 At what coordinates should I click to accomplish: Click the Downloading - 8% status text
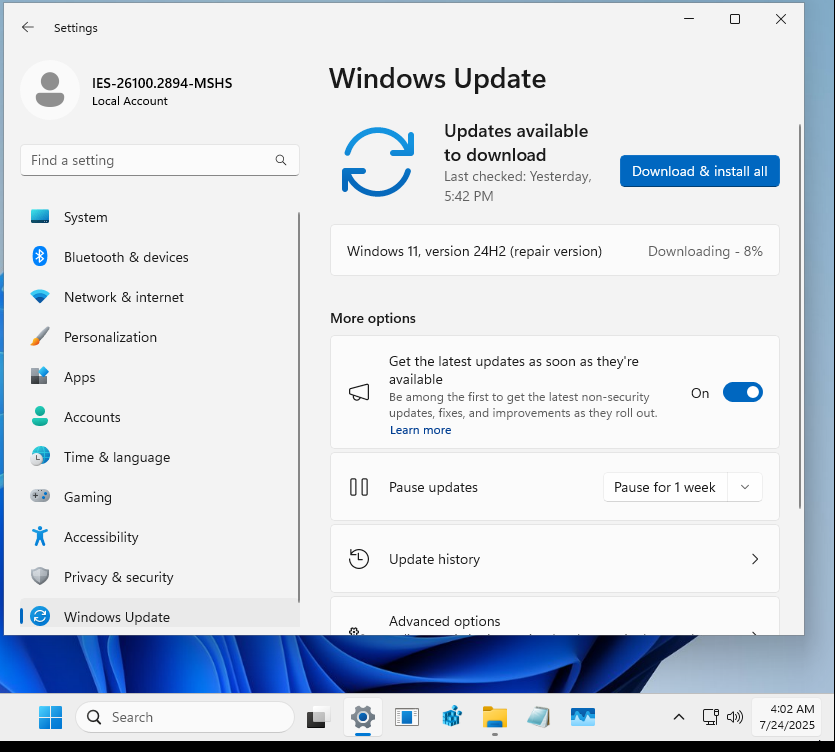705,251
